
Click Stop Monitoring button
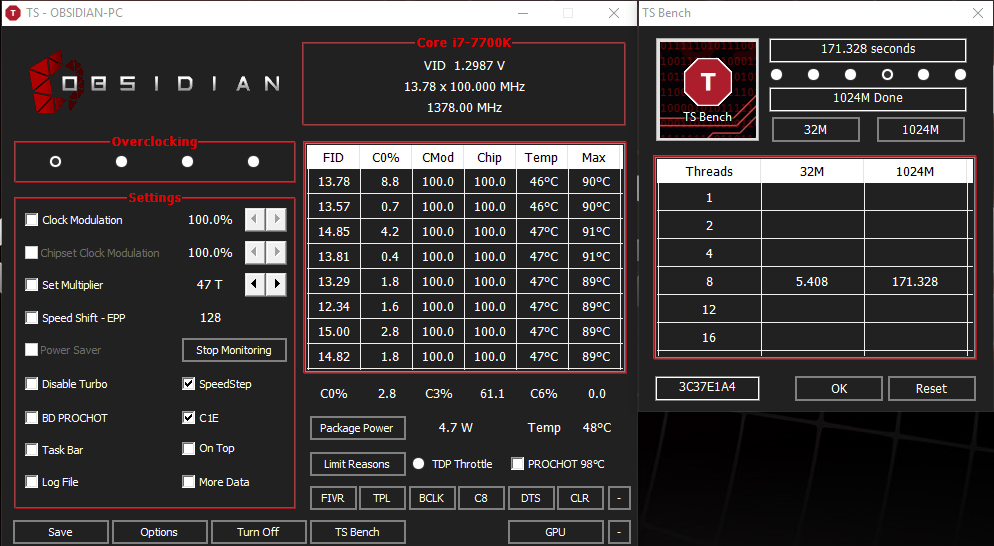pyautogui.click(x=234, y=350)
